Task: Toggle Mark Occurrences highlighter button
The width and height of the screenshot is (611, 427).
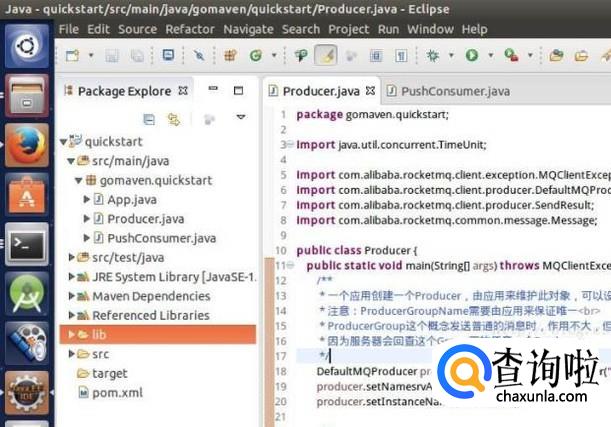Action: coord(326,55)
